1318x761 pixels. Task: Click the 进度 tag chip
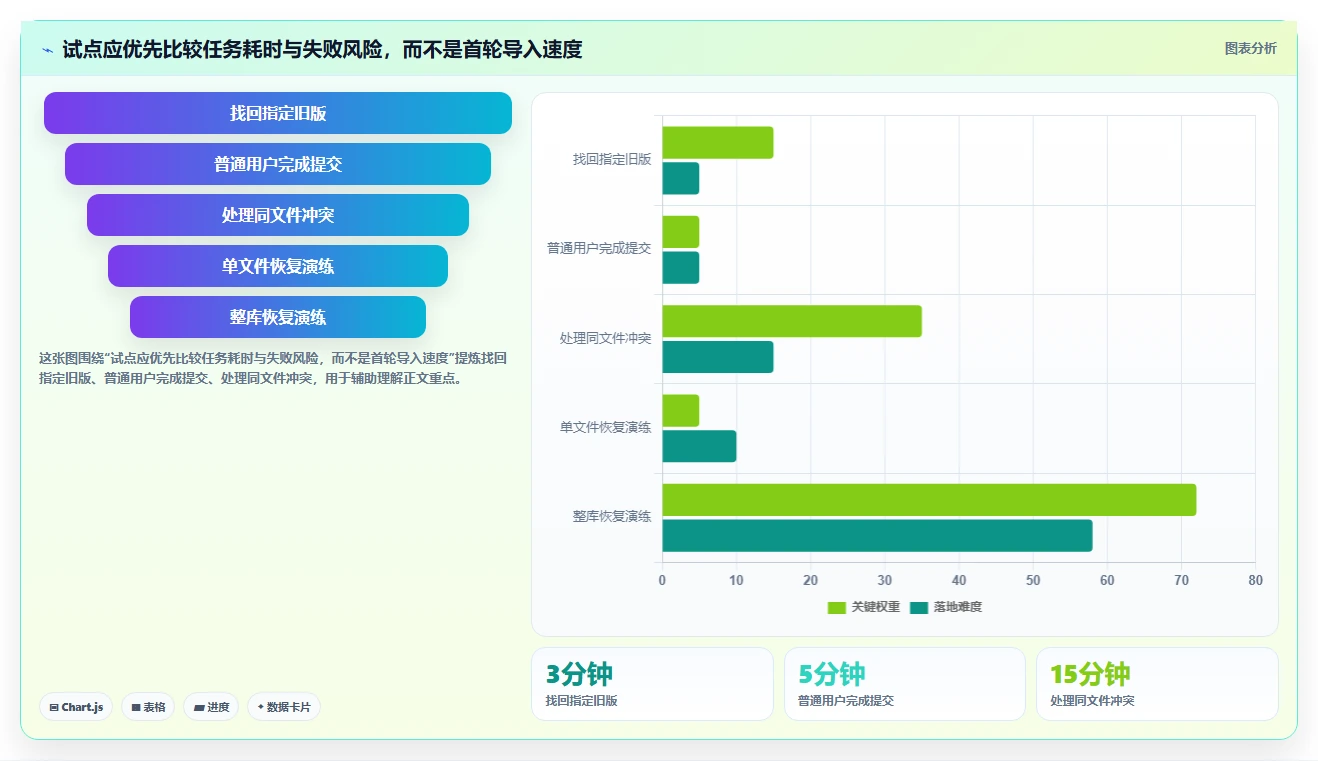pyautogui.click(x=211, y=707)
